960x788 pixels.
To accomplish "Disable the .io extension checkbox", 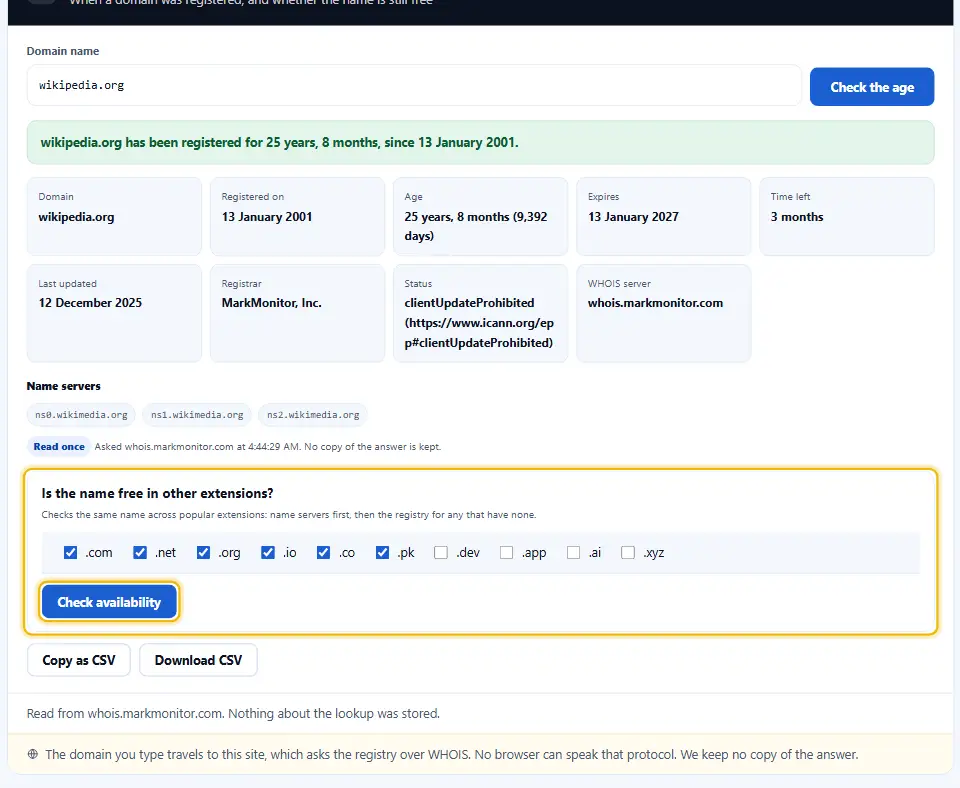I will [x=268, y=552].
